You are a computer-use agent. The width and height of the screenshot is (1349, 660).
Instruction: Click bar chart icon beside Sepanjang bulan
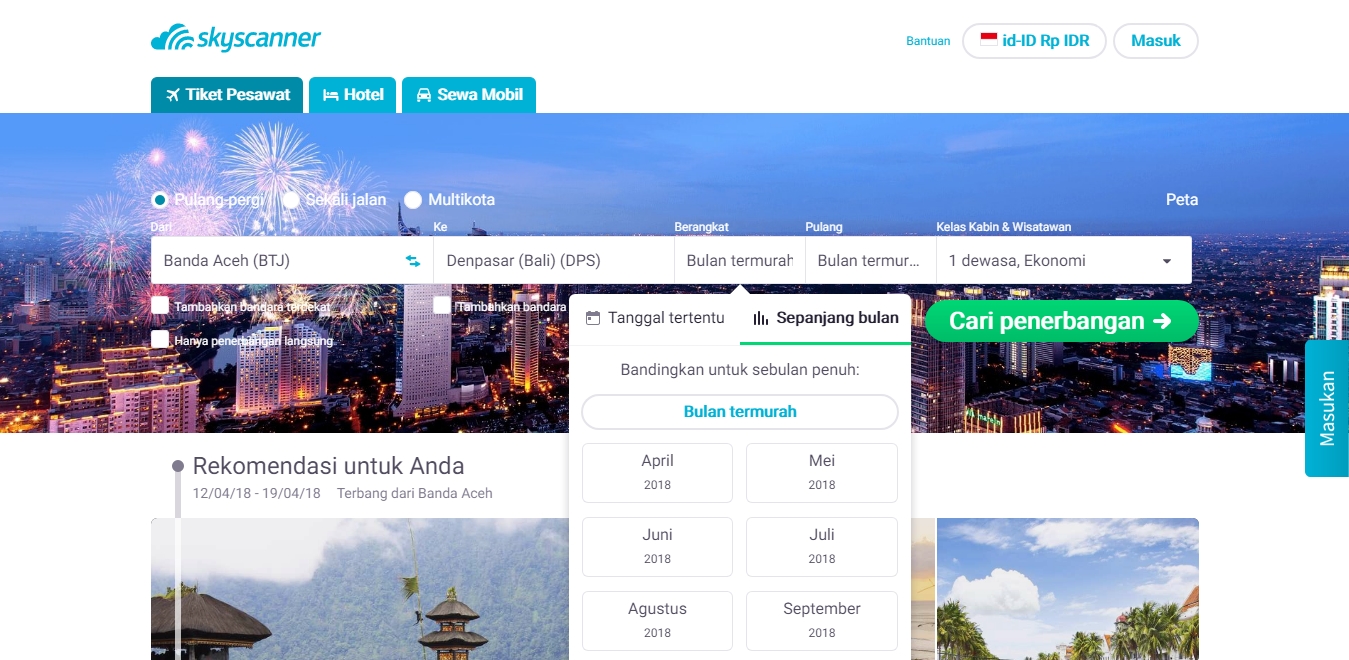point(761,318)
